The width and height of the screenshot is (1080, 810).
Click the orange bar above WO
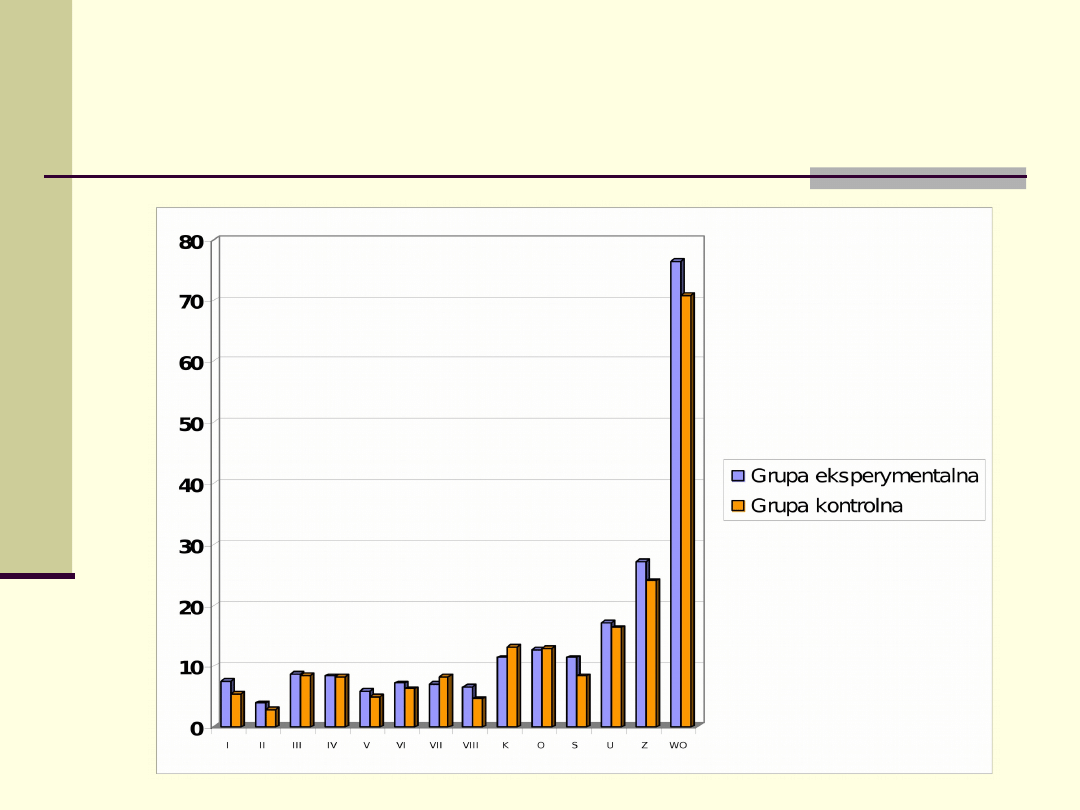click(686, 510)
